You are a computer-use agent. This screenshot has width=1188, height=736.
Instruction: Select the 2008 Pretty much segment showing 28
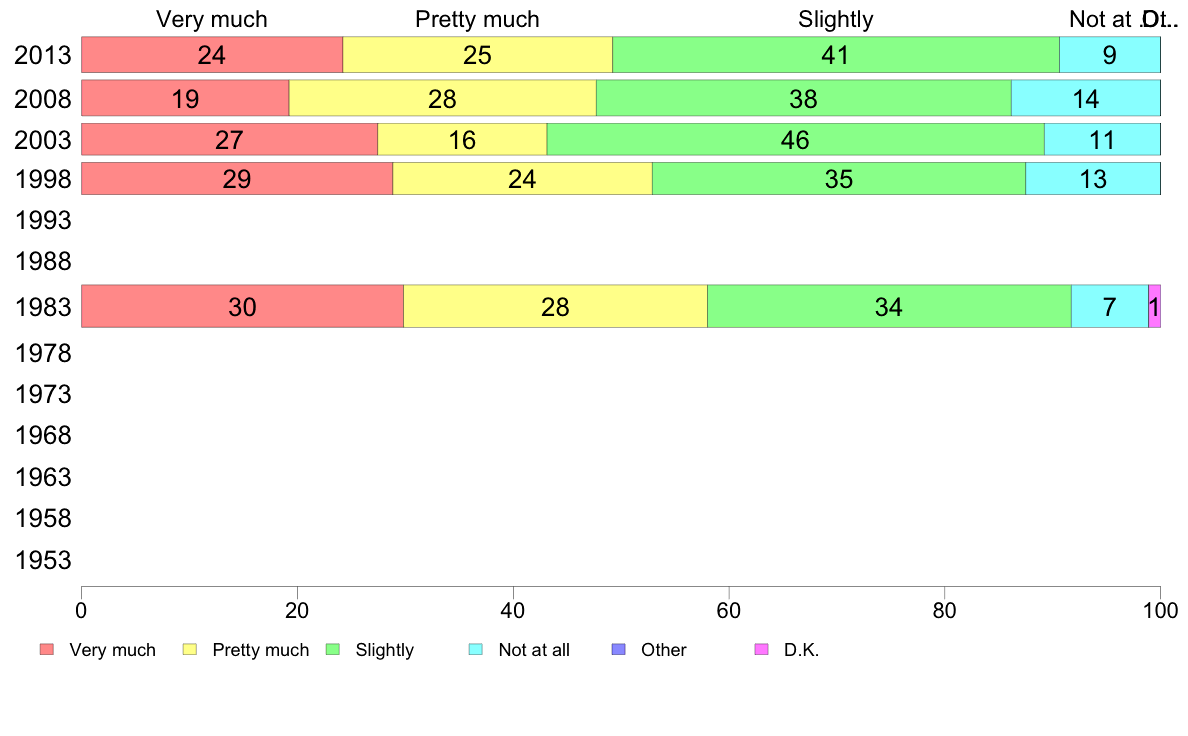click(x=442, y=98)
